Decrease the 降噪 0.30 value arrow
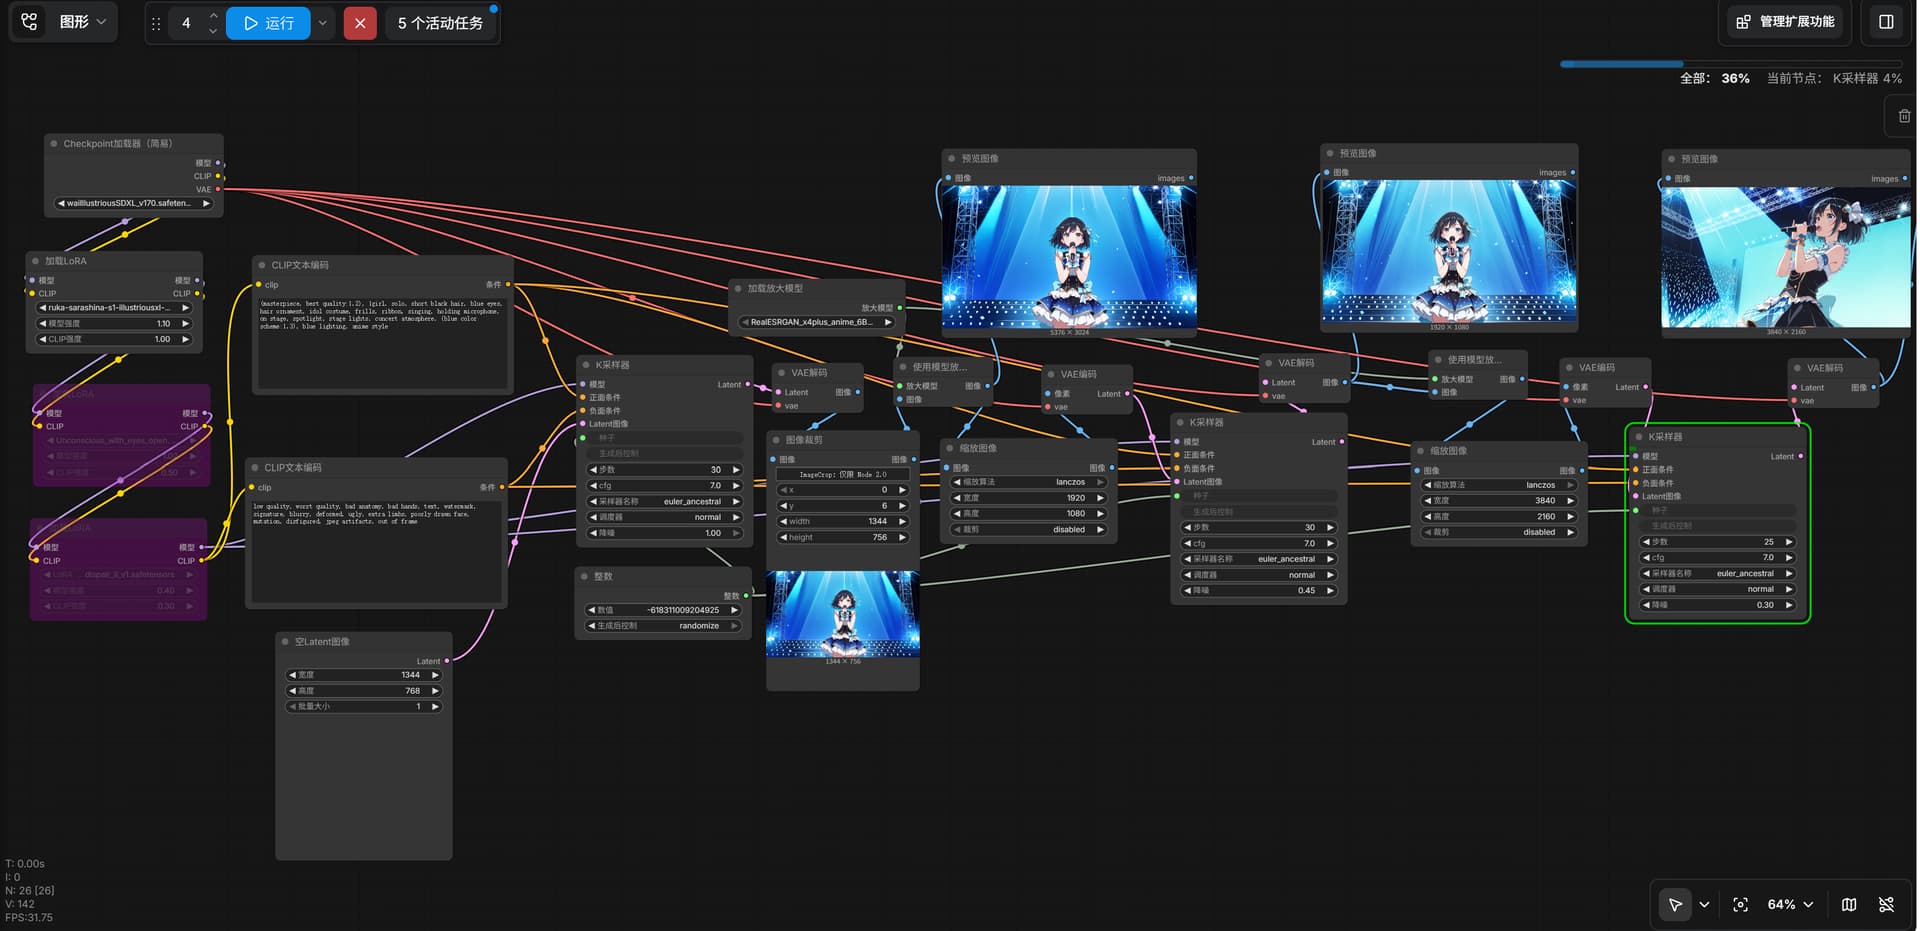 (1646, 605)
